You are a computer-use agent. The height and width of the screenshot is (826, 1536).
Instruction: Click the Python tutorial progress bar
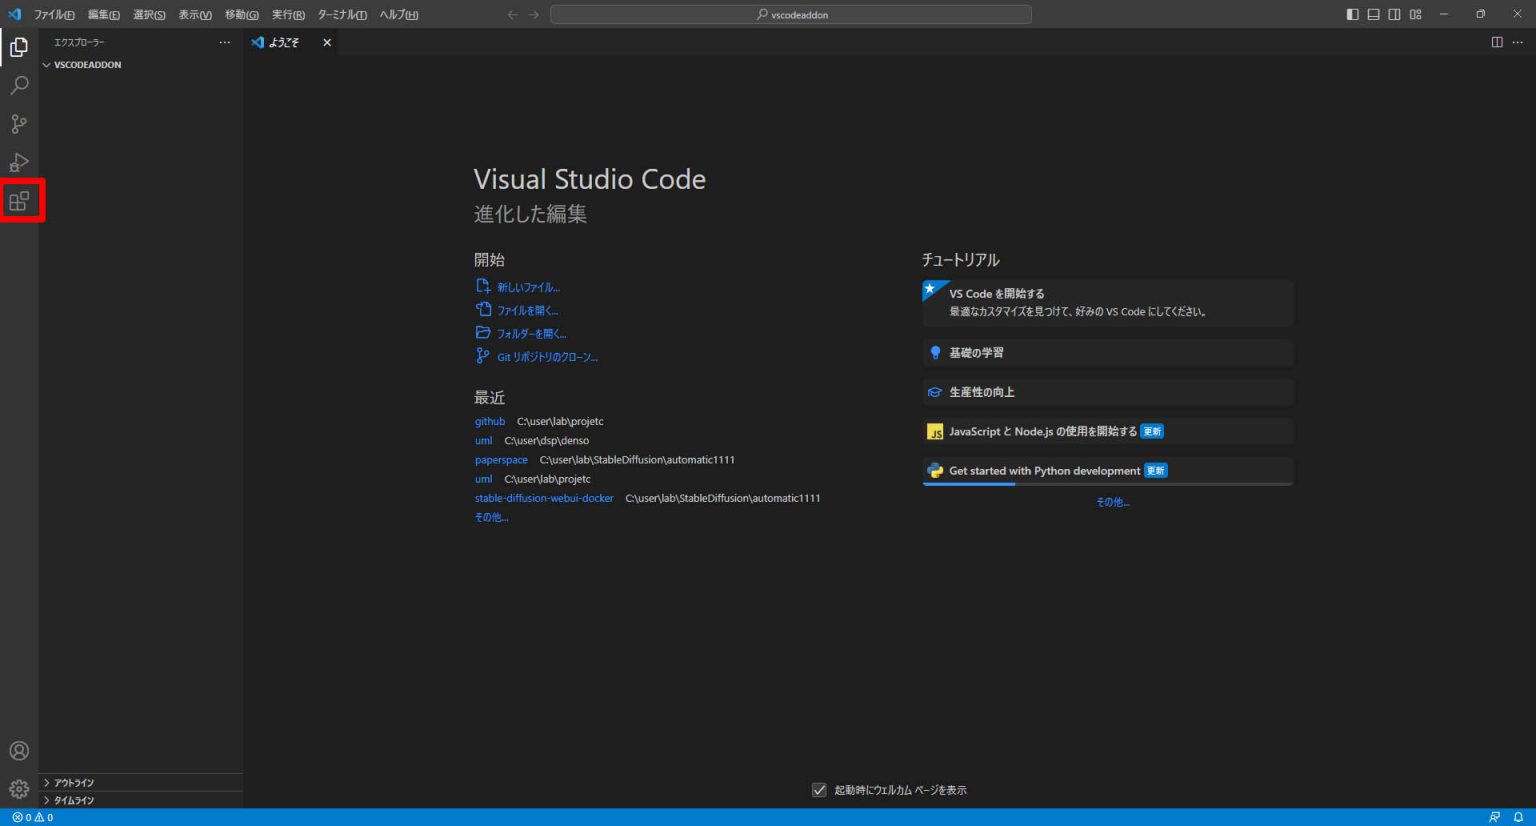point(970,484)
